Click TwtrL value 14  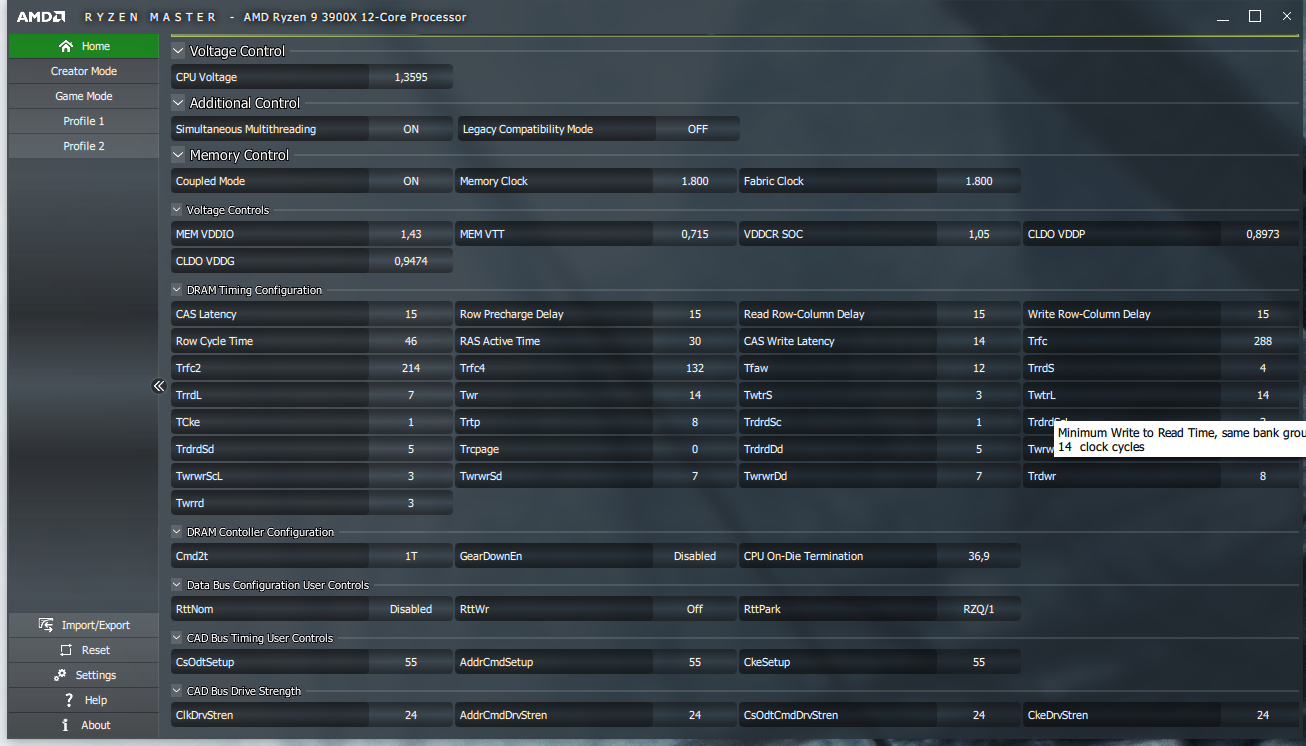coord(1263,395)
